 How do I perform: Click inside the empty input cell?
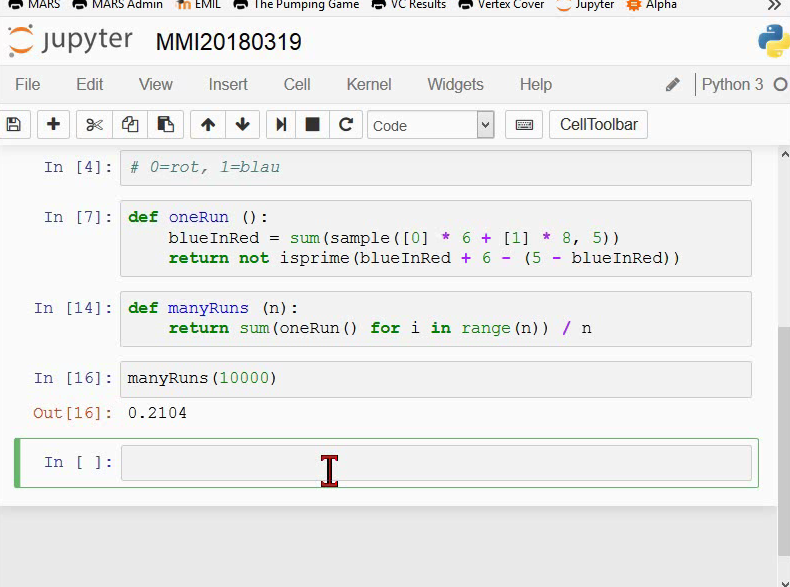(436, 463)
